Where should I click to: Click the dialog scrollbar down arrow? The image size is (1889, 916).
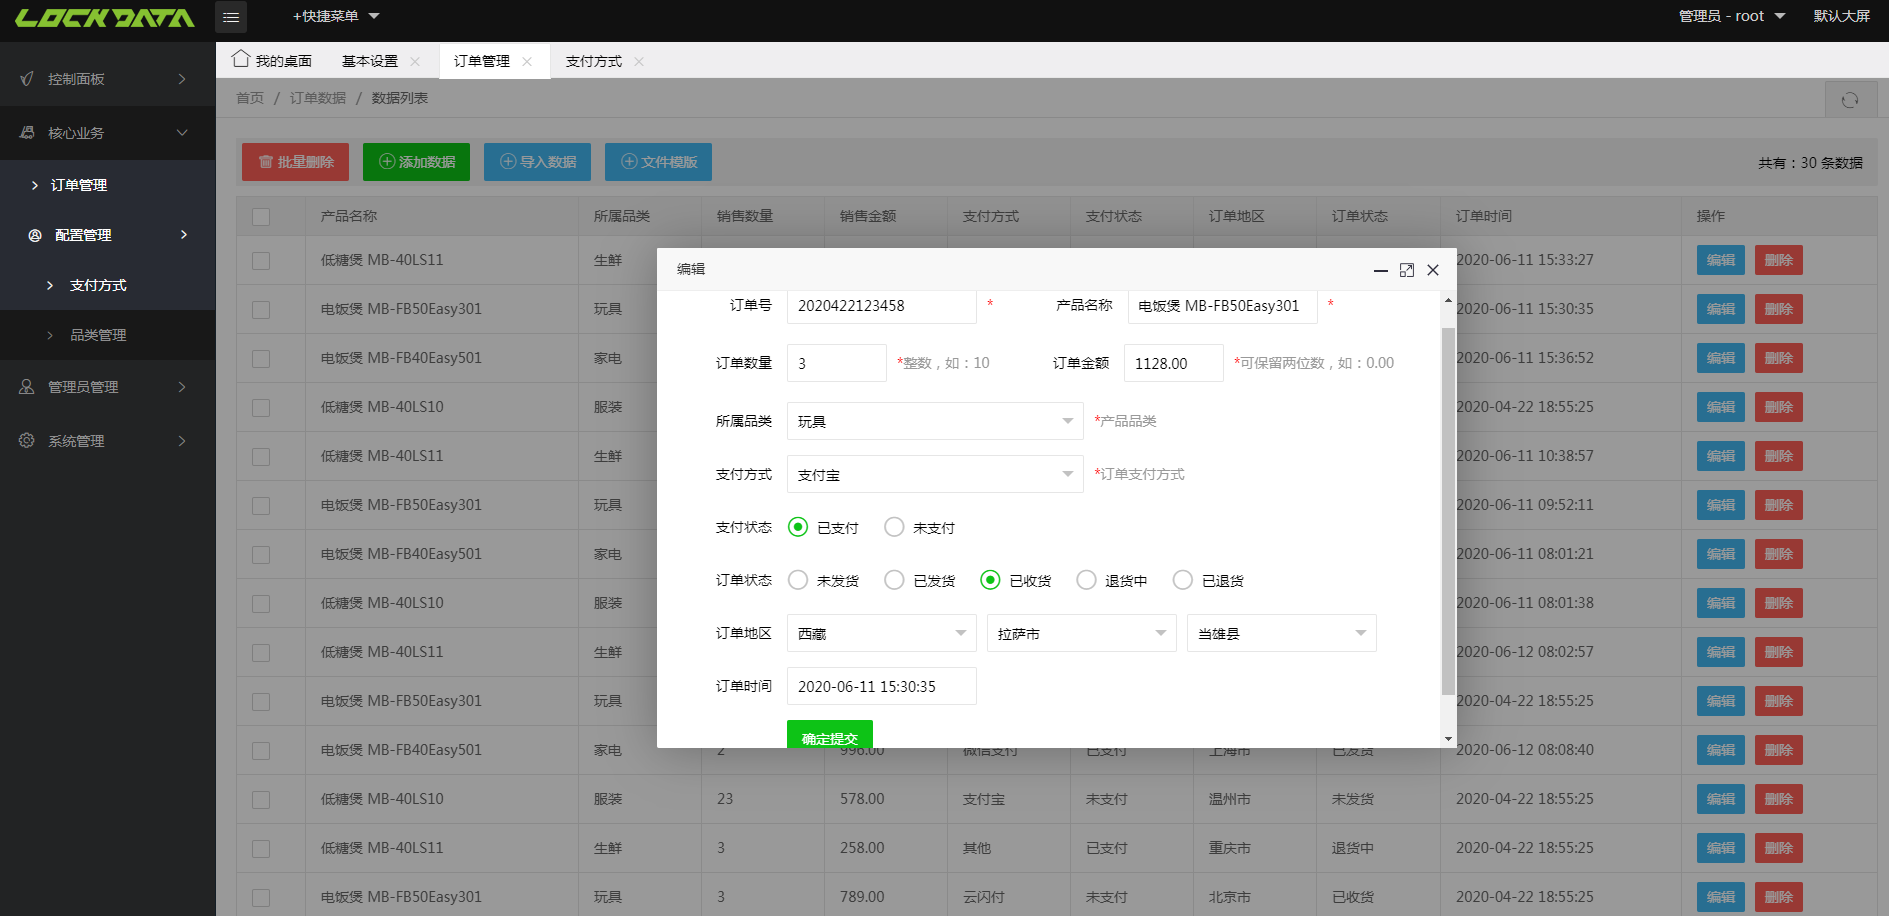[1448, 739]
